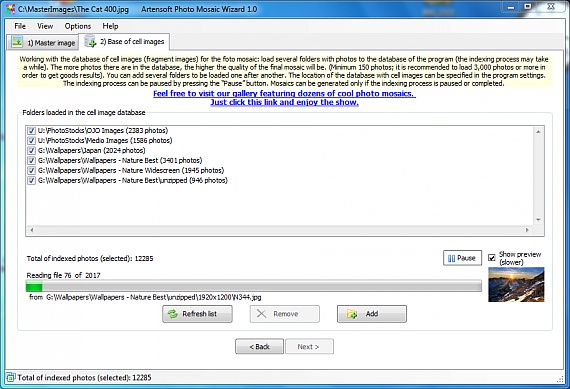
Task: Switch to the 1) Master image tab
Action: pos(43,43)
